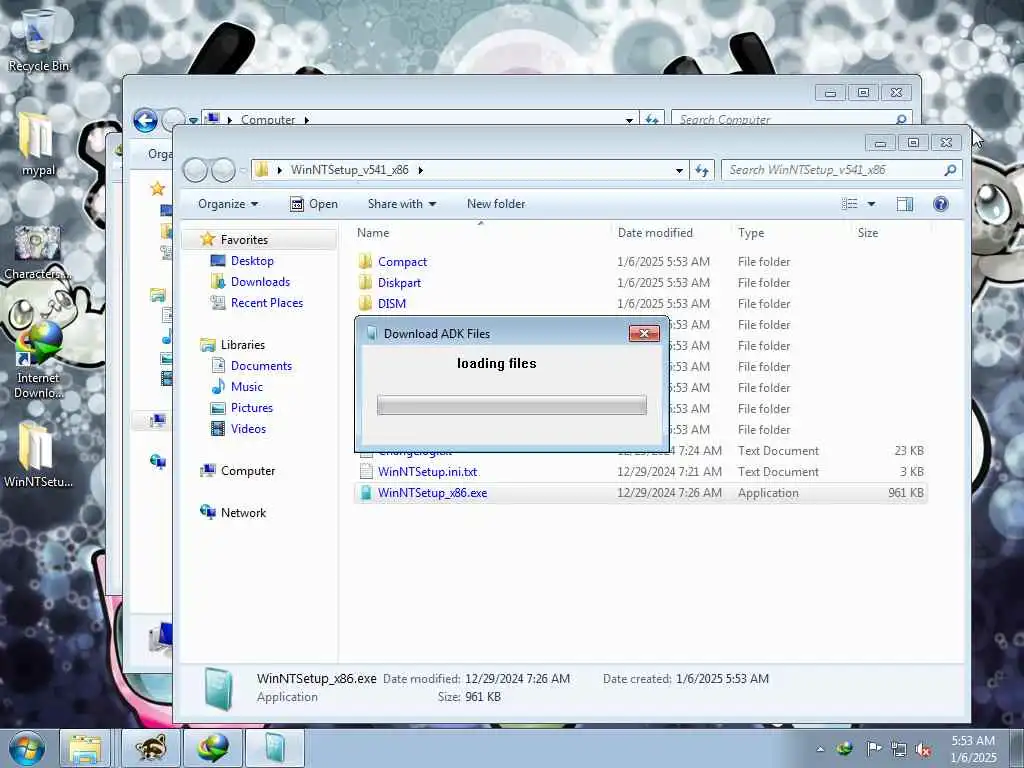Refresh the WinNTSetup_v541_x86 folder view

pyautogui.click(x=701, y=170)
